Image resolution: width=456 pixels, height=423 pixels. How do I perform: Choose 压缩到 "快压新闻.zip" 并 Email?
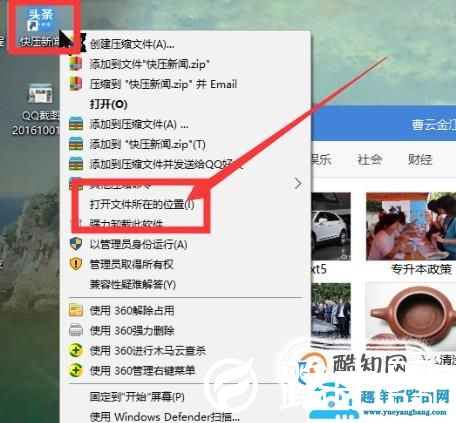click(163, 84)
